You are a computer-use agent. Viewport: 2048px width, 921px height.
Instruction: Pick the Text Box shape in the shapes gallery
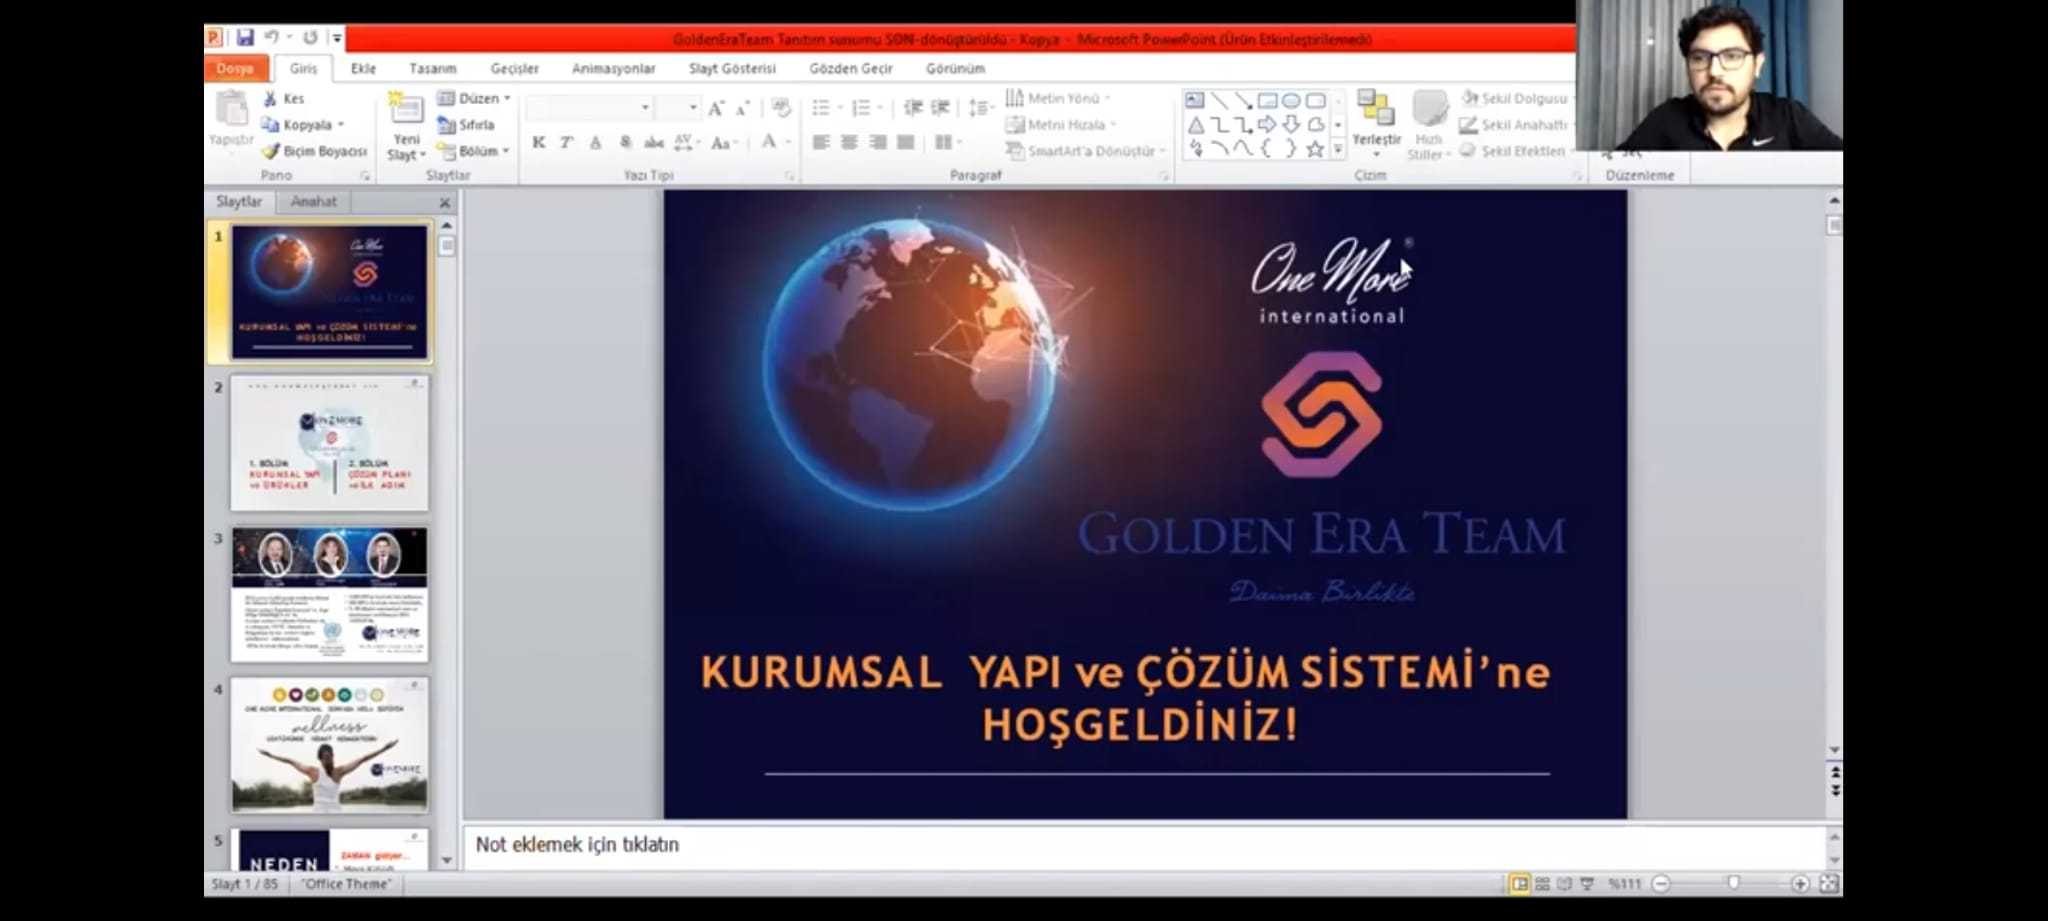point(1194,100)
